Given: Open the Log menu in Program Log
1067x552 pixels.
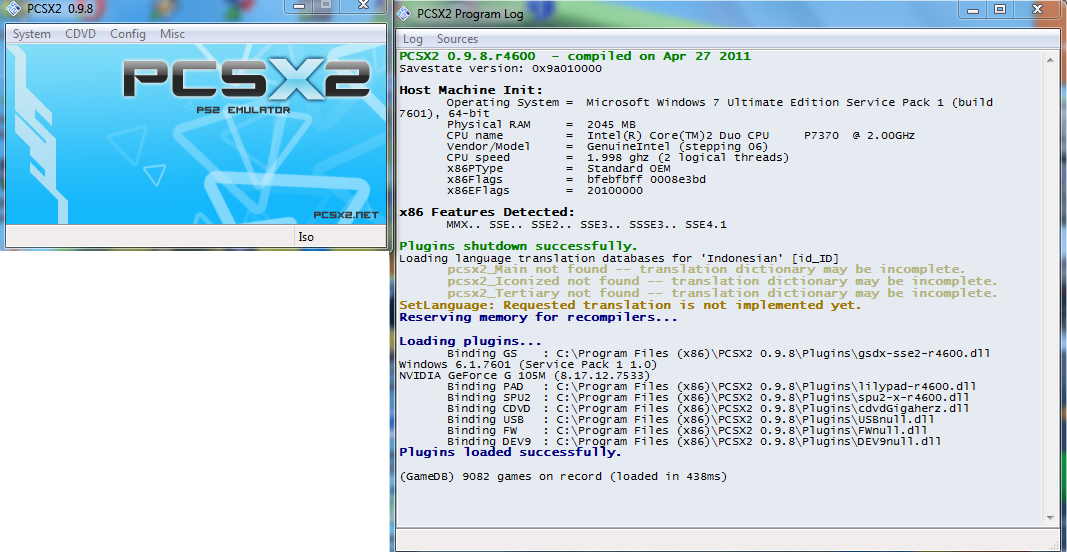Looking at the screenshot, I should (x=412, y=39).
